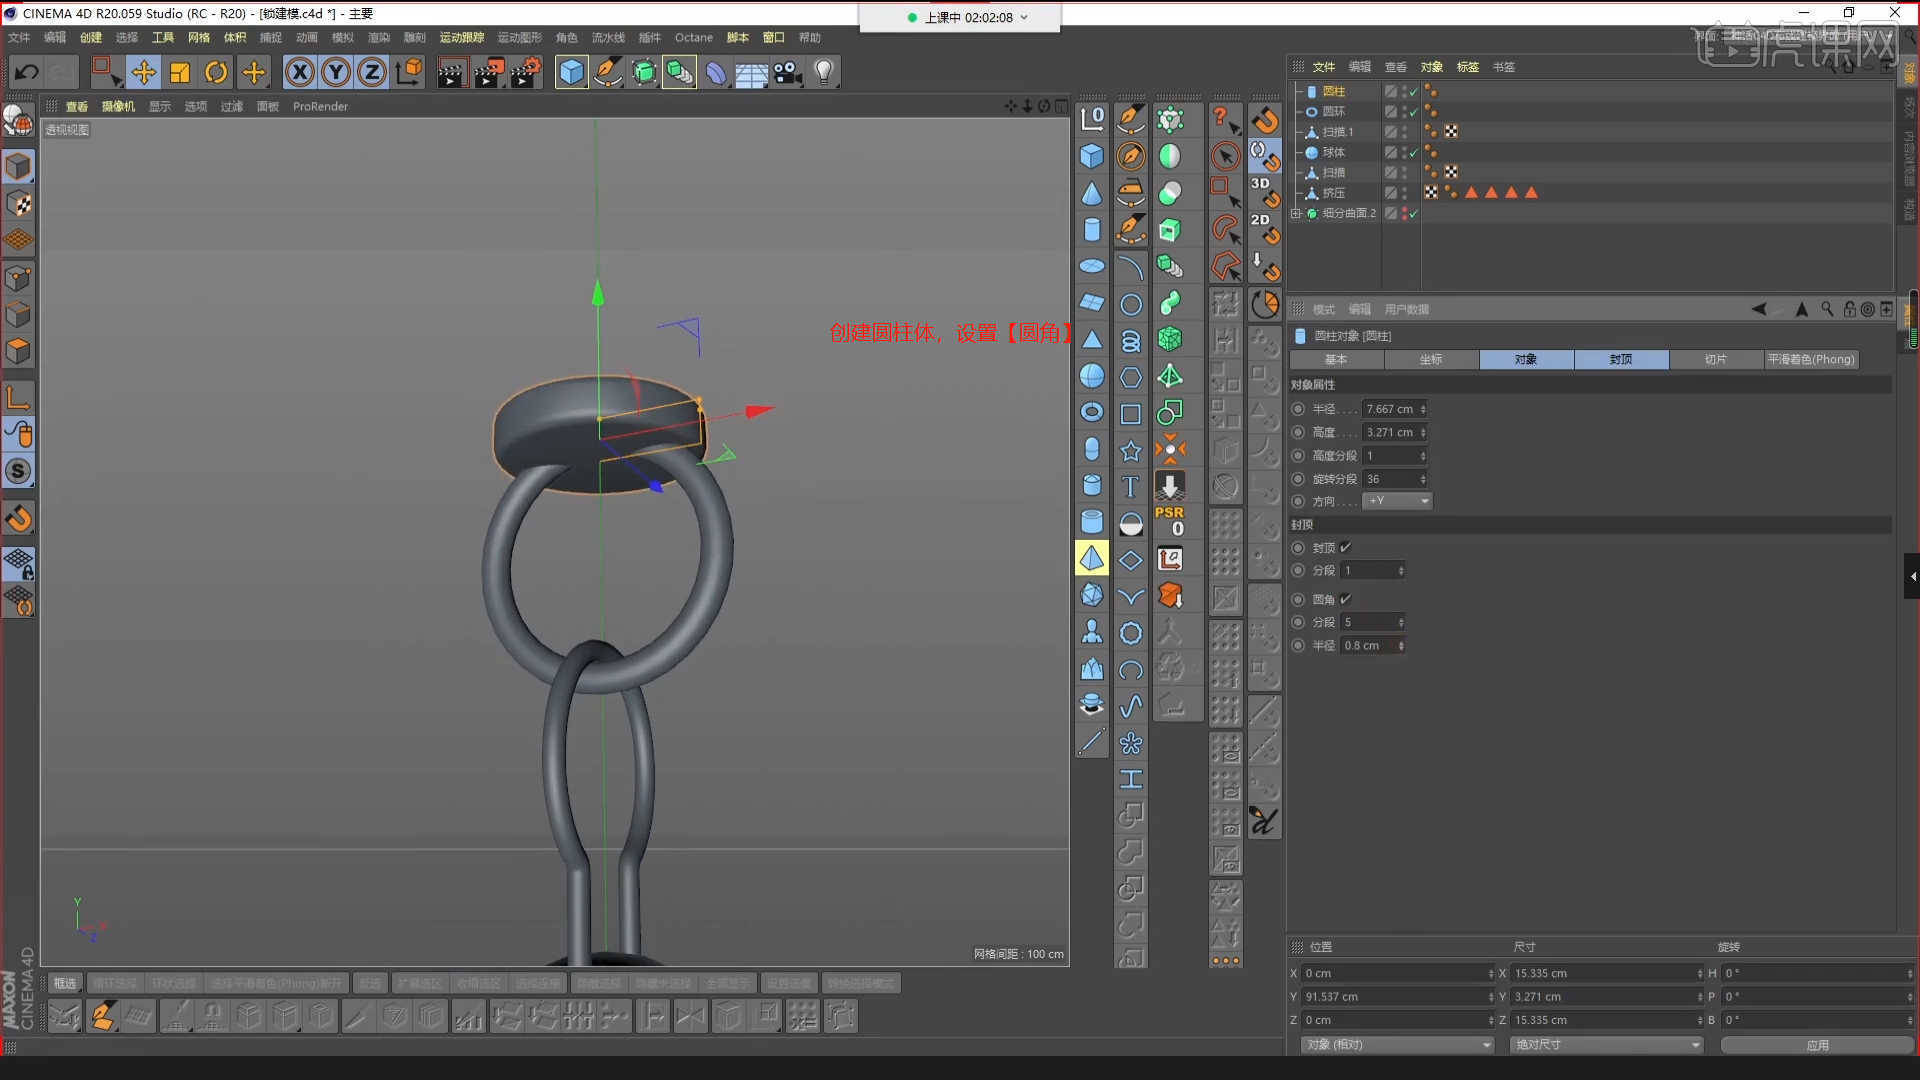The width and height of the screenshot is (1920, 1080).
Task: Click the lock icon in attributes panel
Action: click(1849, 309)
